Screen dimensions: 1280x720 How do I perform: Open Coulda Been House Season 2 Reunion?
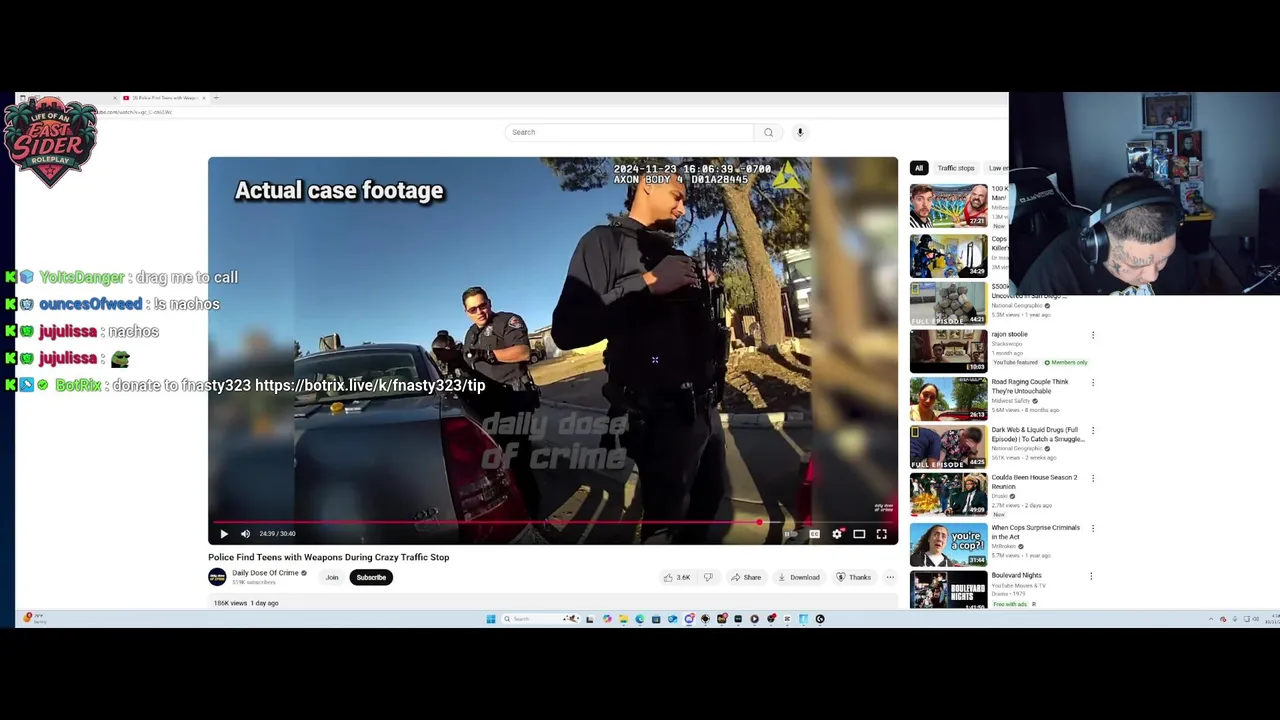pyautogui.click(x=1034, y=481)
